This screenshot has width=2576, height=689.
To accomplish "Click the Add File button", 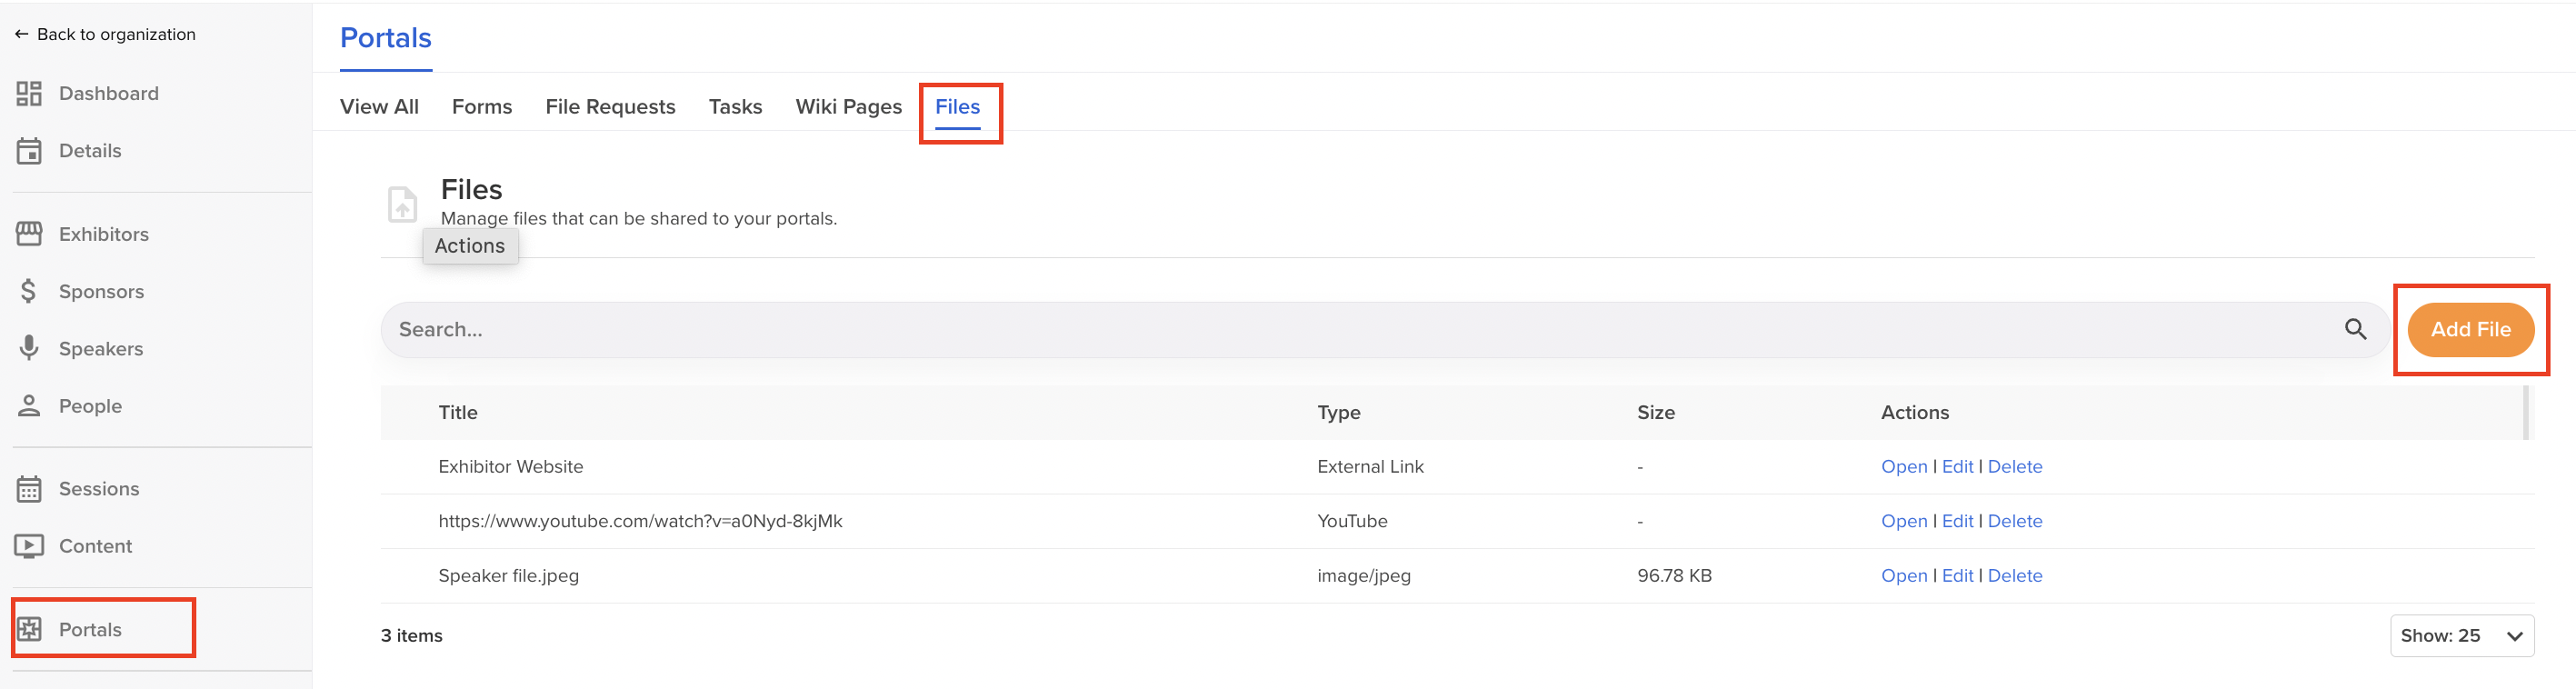I will coord(2470,329).
